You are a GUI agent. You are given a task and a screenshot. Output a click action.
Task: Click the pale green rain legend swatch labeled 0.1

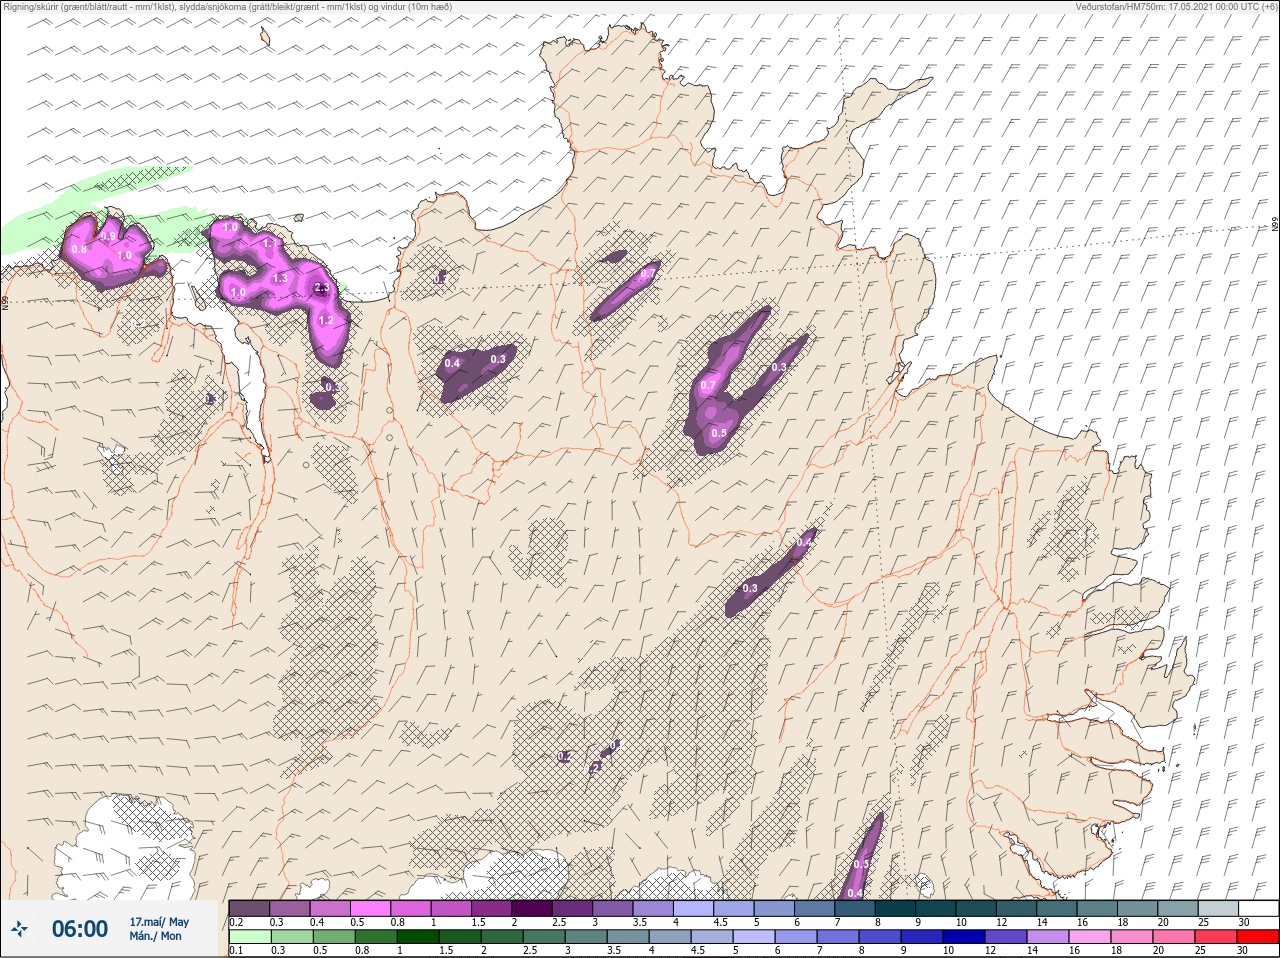click(x=249, y=937)
